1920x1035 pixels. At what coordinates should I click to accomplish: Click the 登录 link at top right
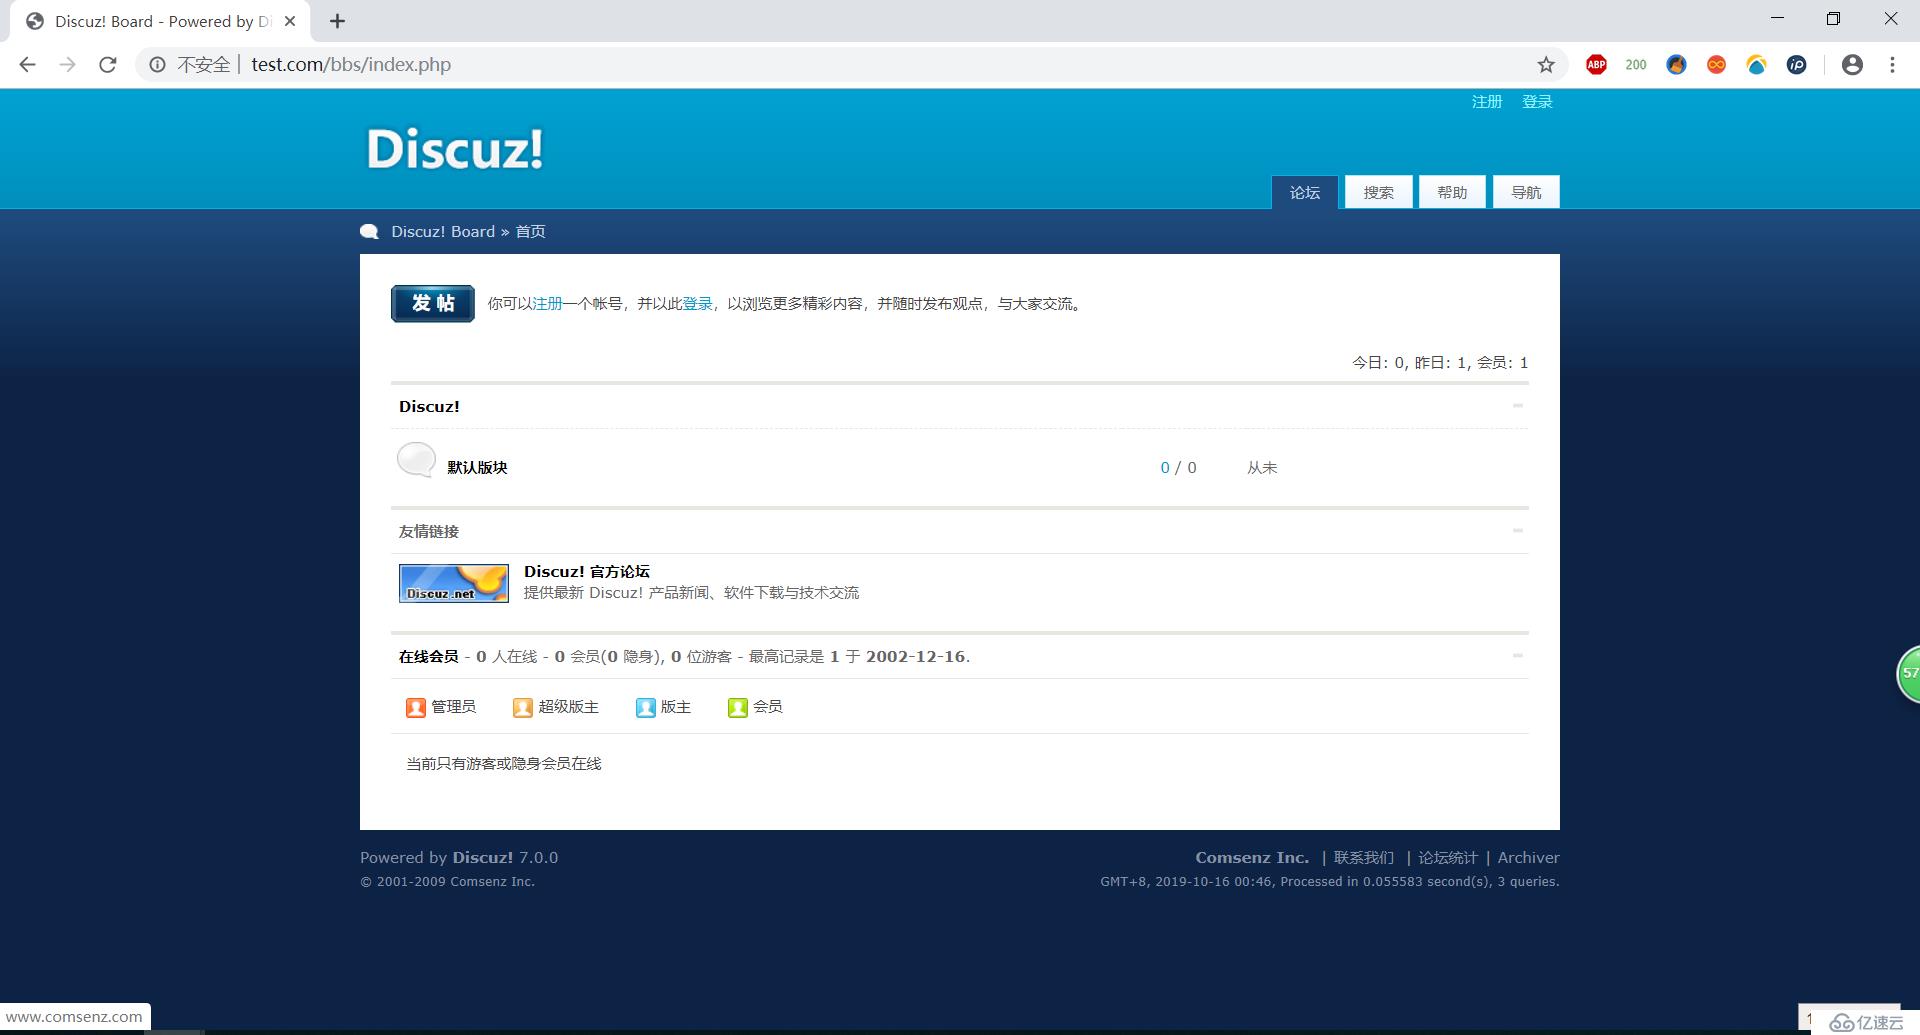pyautogui.click(x=1537, y=102)
